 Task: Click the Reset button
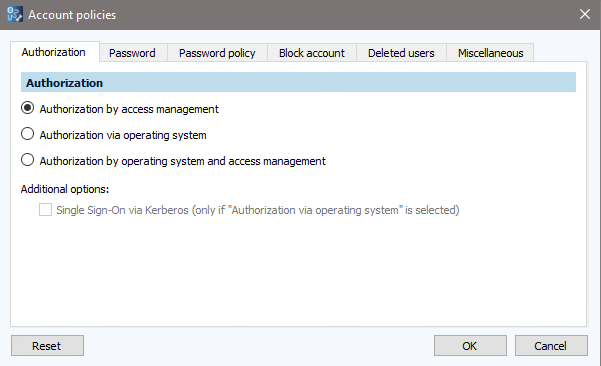[47, 346]
